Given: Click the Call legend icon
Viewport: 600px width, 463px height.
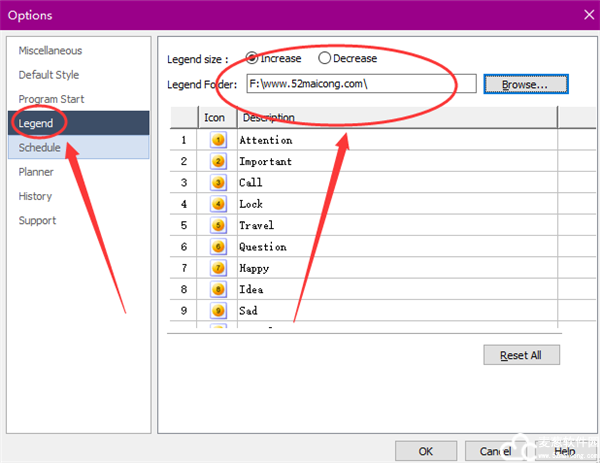Looking at the screenshot, I should (217, 183).
